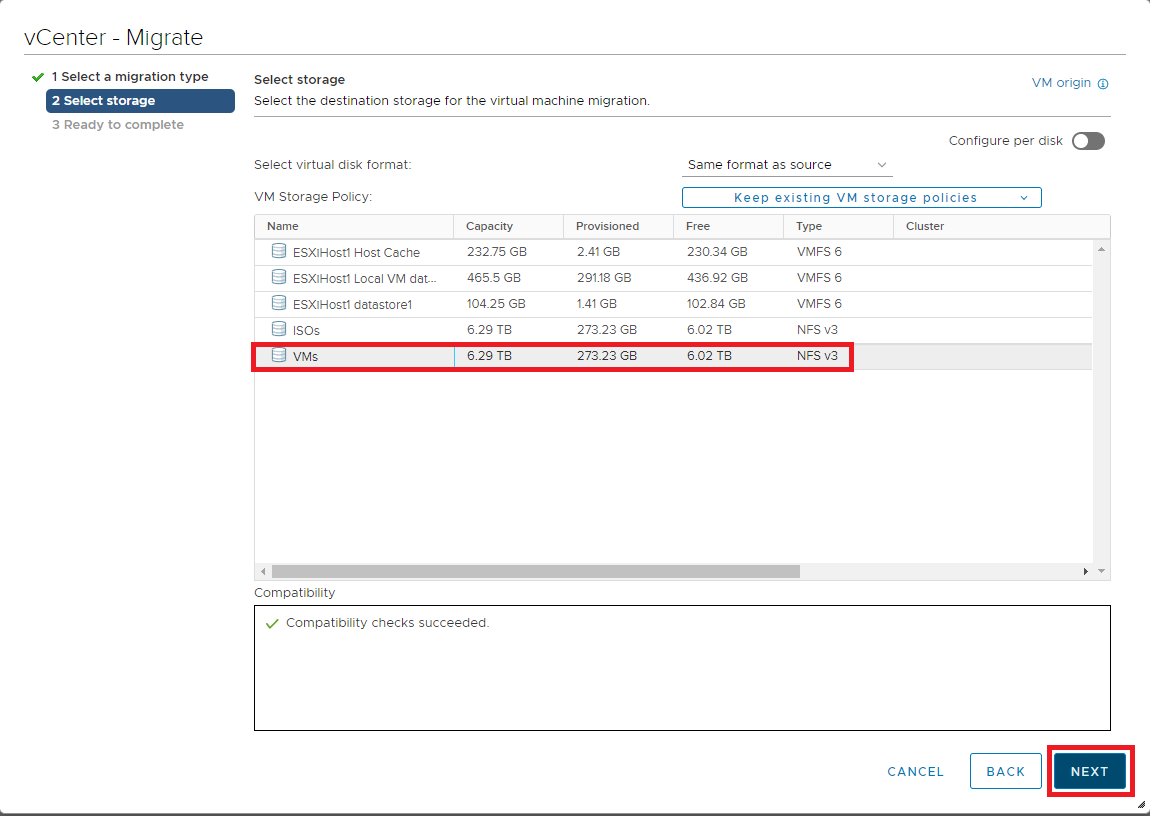Click the ISOs datastore icon
Viewport: 1150px width, 816px height.
(279, 329)
